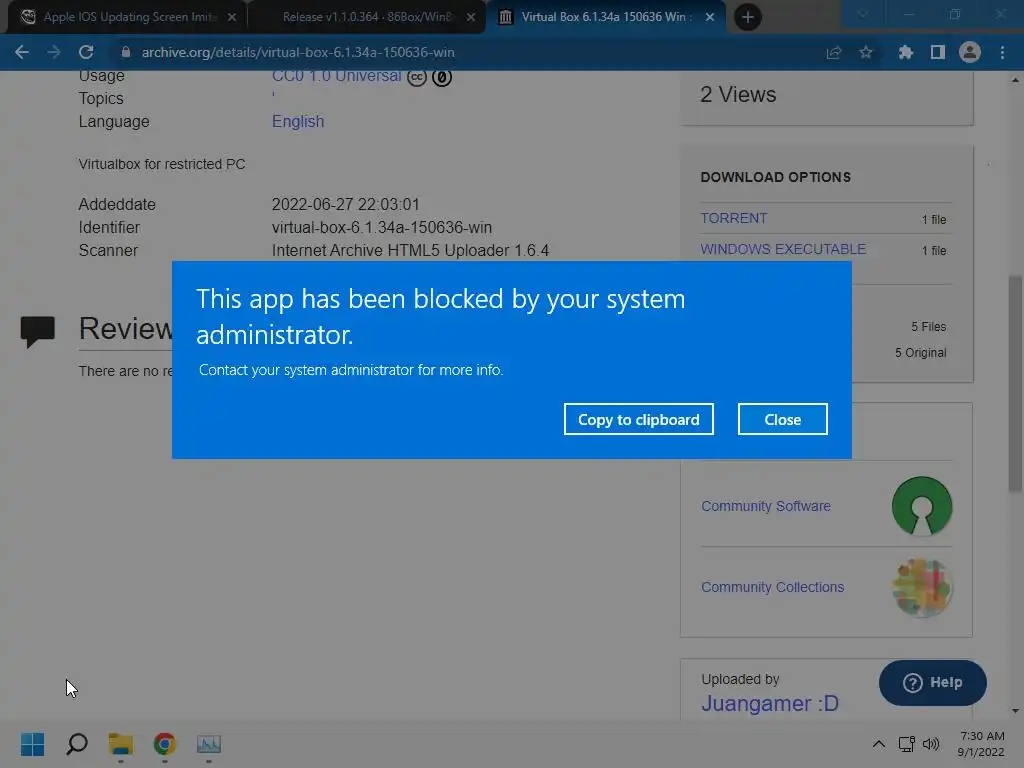Open the performance monitor taskbar app
The width and height of the screenshot is (1024, 768).
(x=209, y=744)
